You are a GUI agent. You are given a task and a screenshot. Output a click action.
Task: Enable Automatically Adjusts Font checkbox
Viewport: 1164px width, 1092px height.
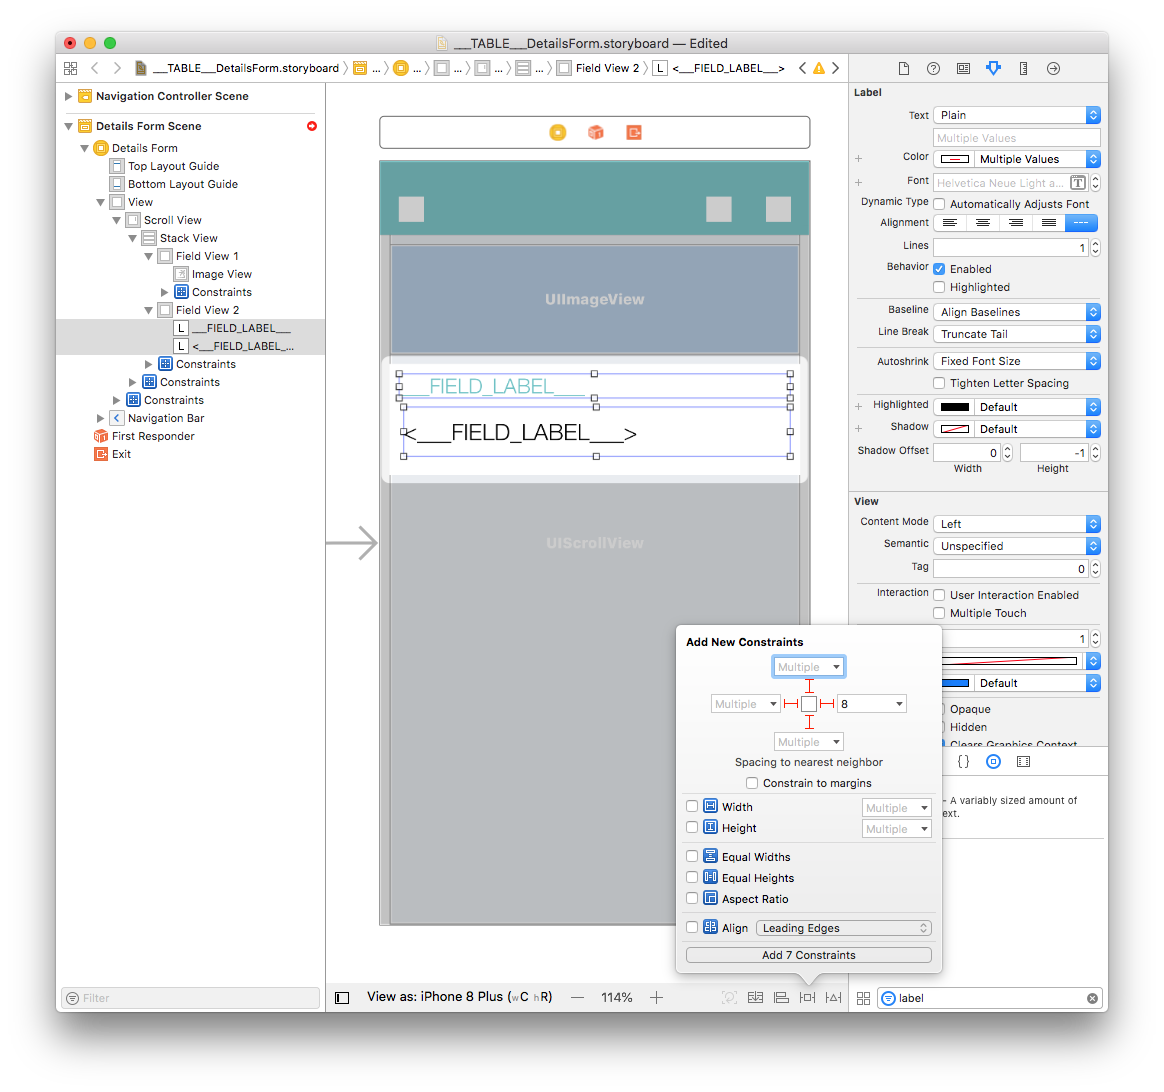pos(939,204)
